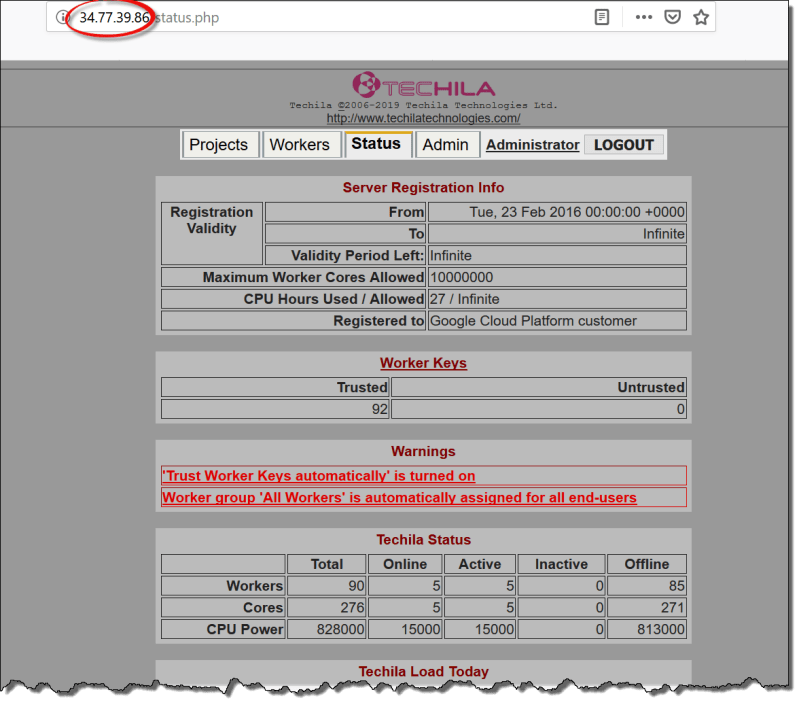Open the Worker Keys link
The width and height of the screenshot is (799, 709).
(423, 363)
